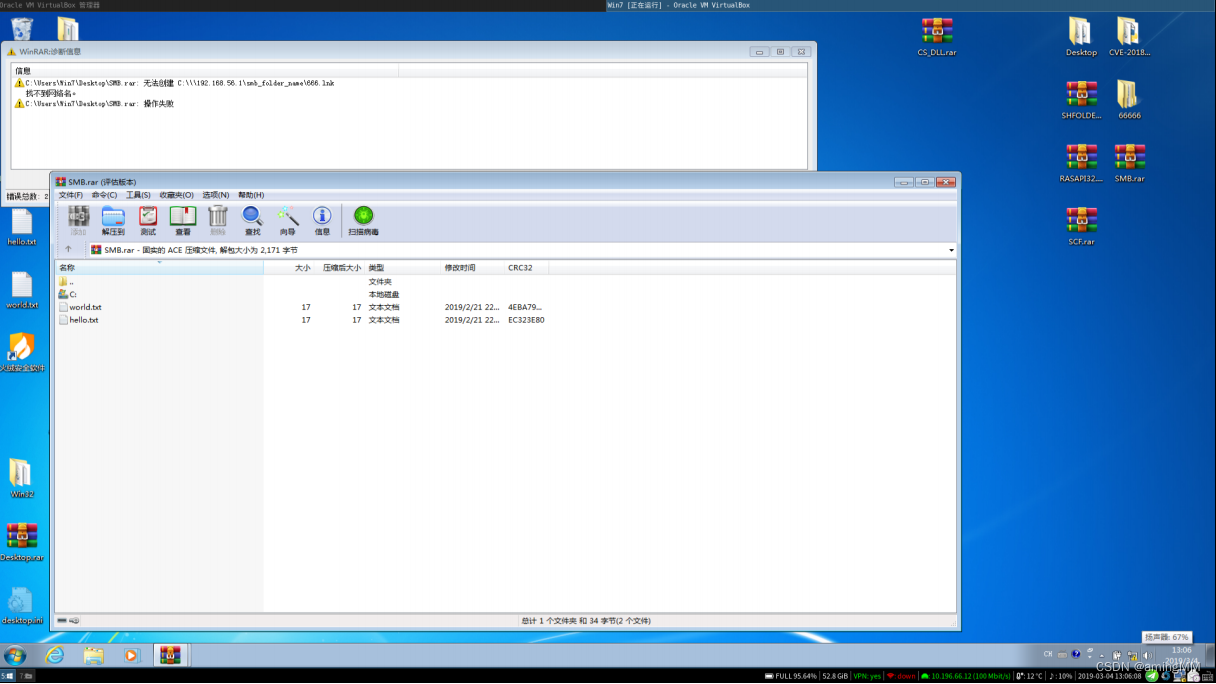This screenshot has height=684, width=1216.
Task: Select desktop.ini desktop icon
Action: coord(21,604)
